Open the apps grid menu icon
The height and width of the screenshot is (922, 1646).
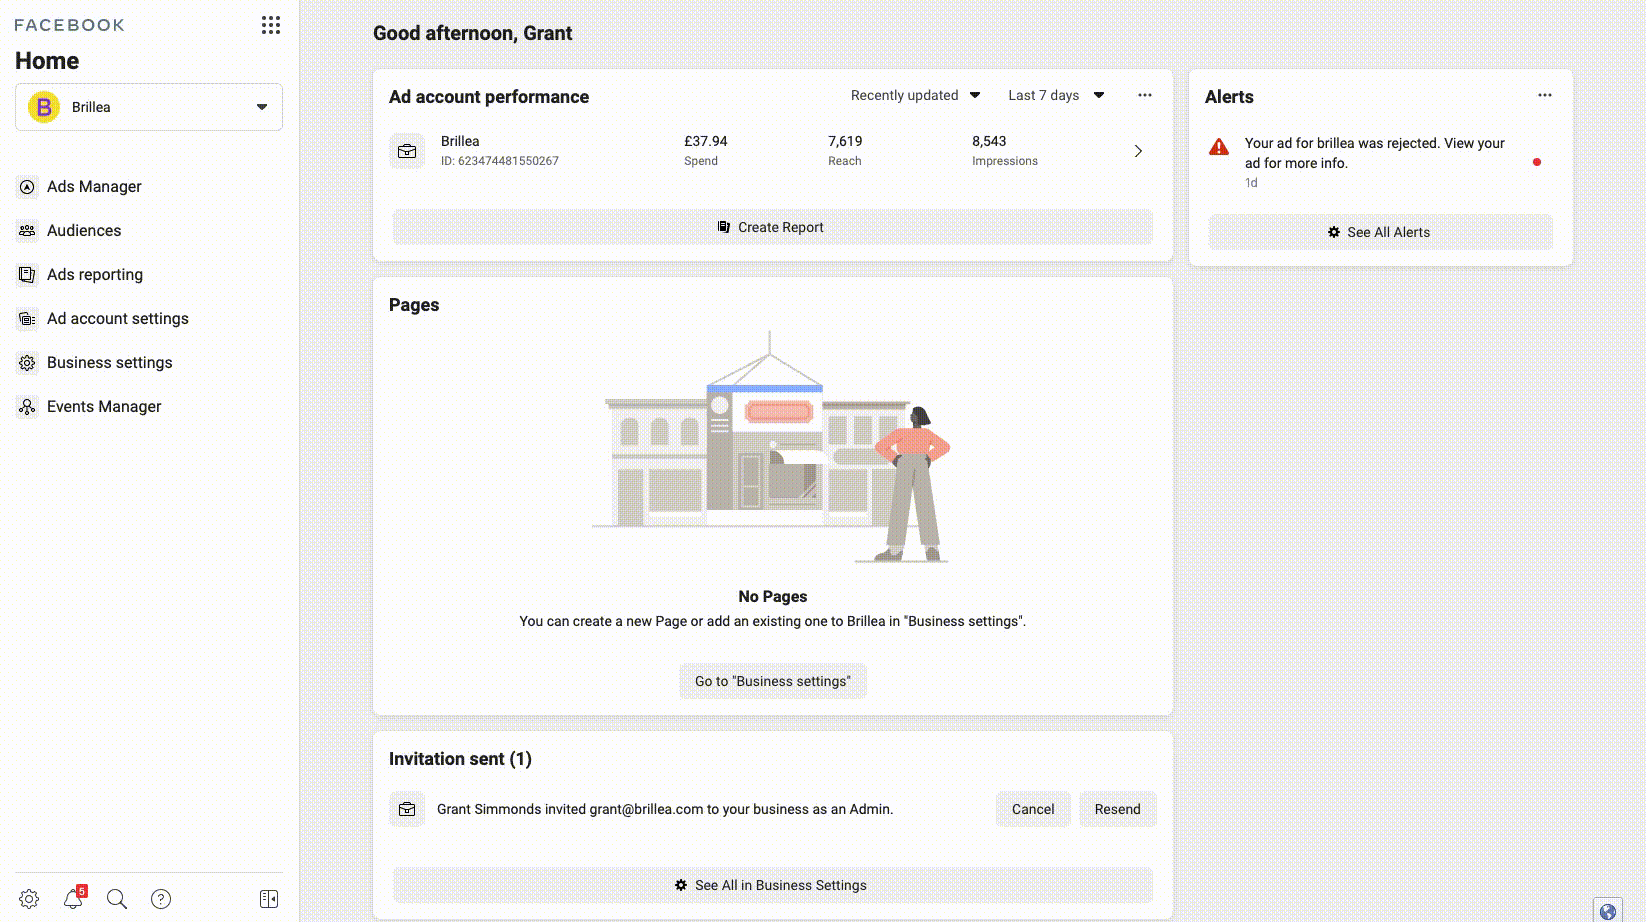(271, 25)
